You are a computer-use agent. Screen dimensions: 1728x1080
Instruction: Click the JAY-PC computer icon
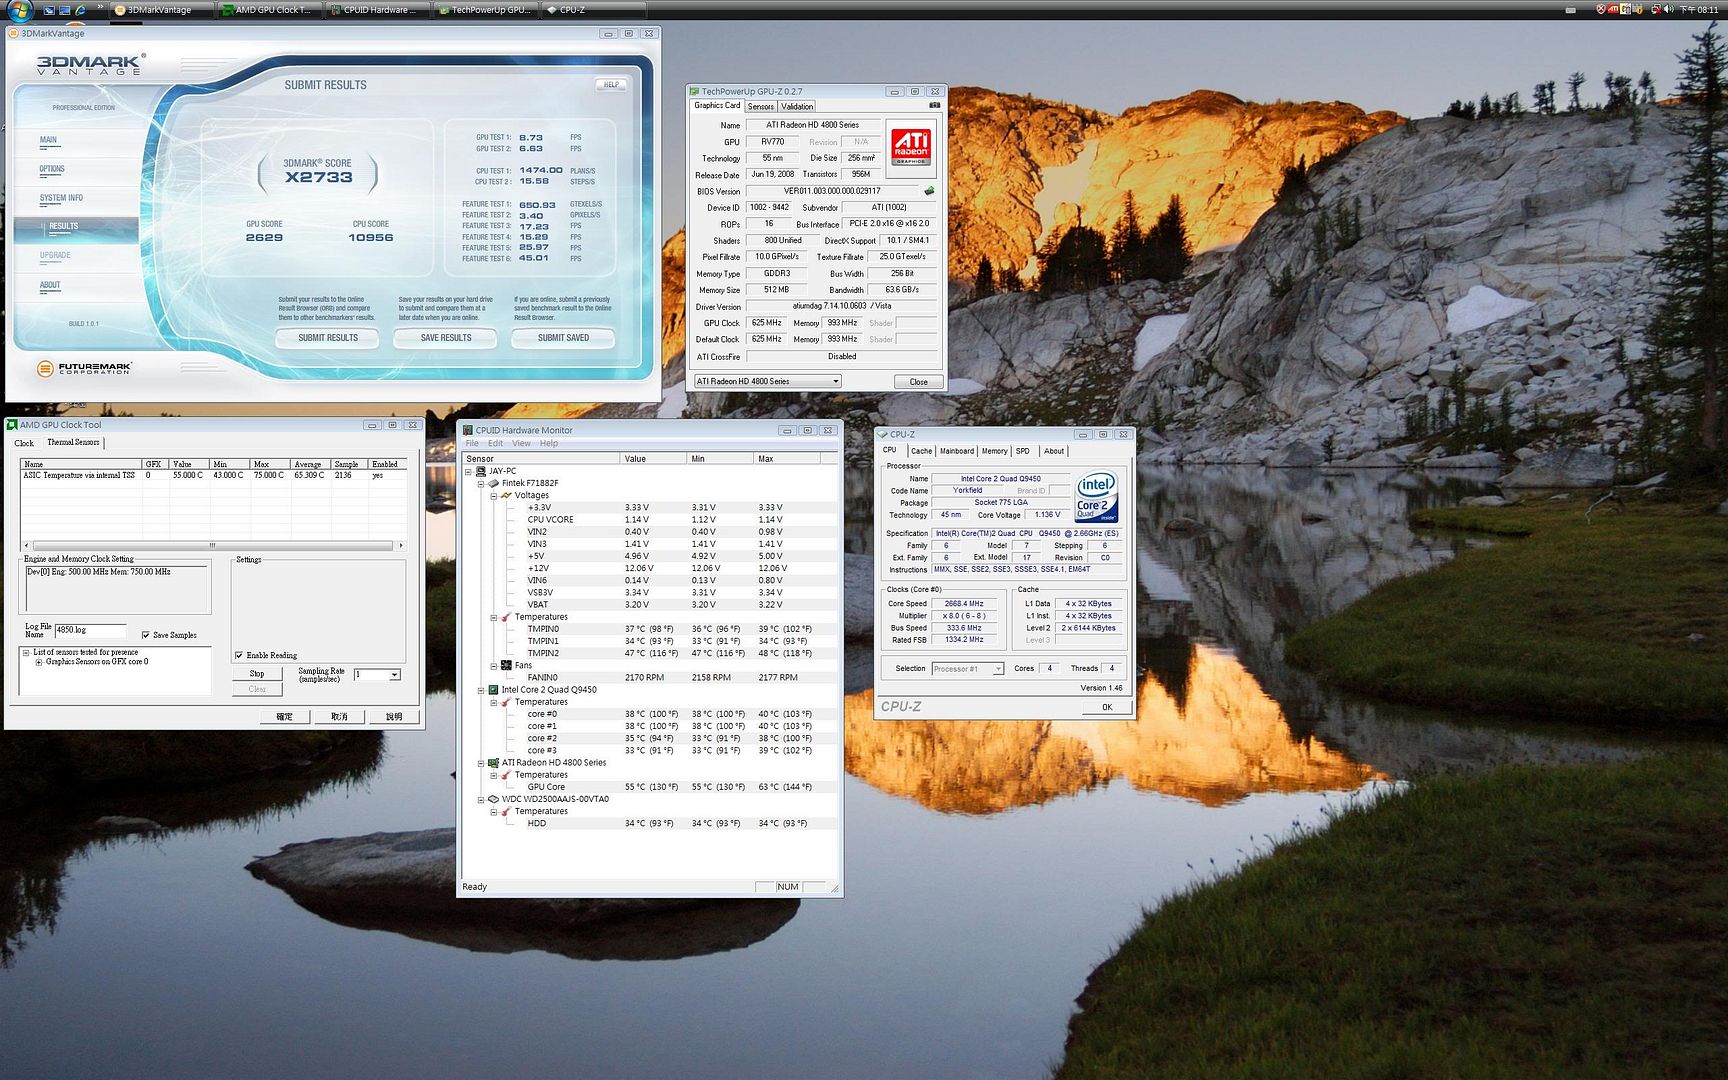tap(481, 471)
